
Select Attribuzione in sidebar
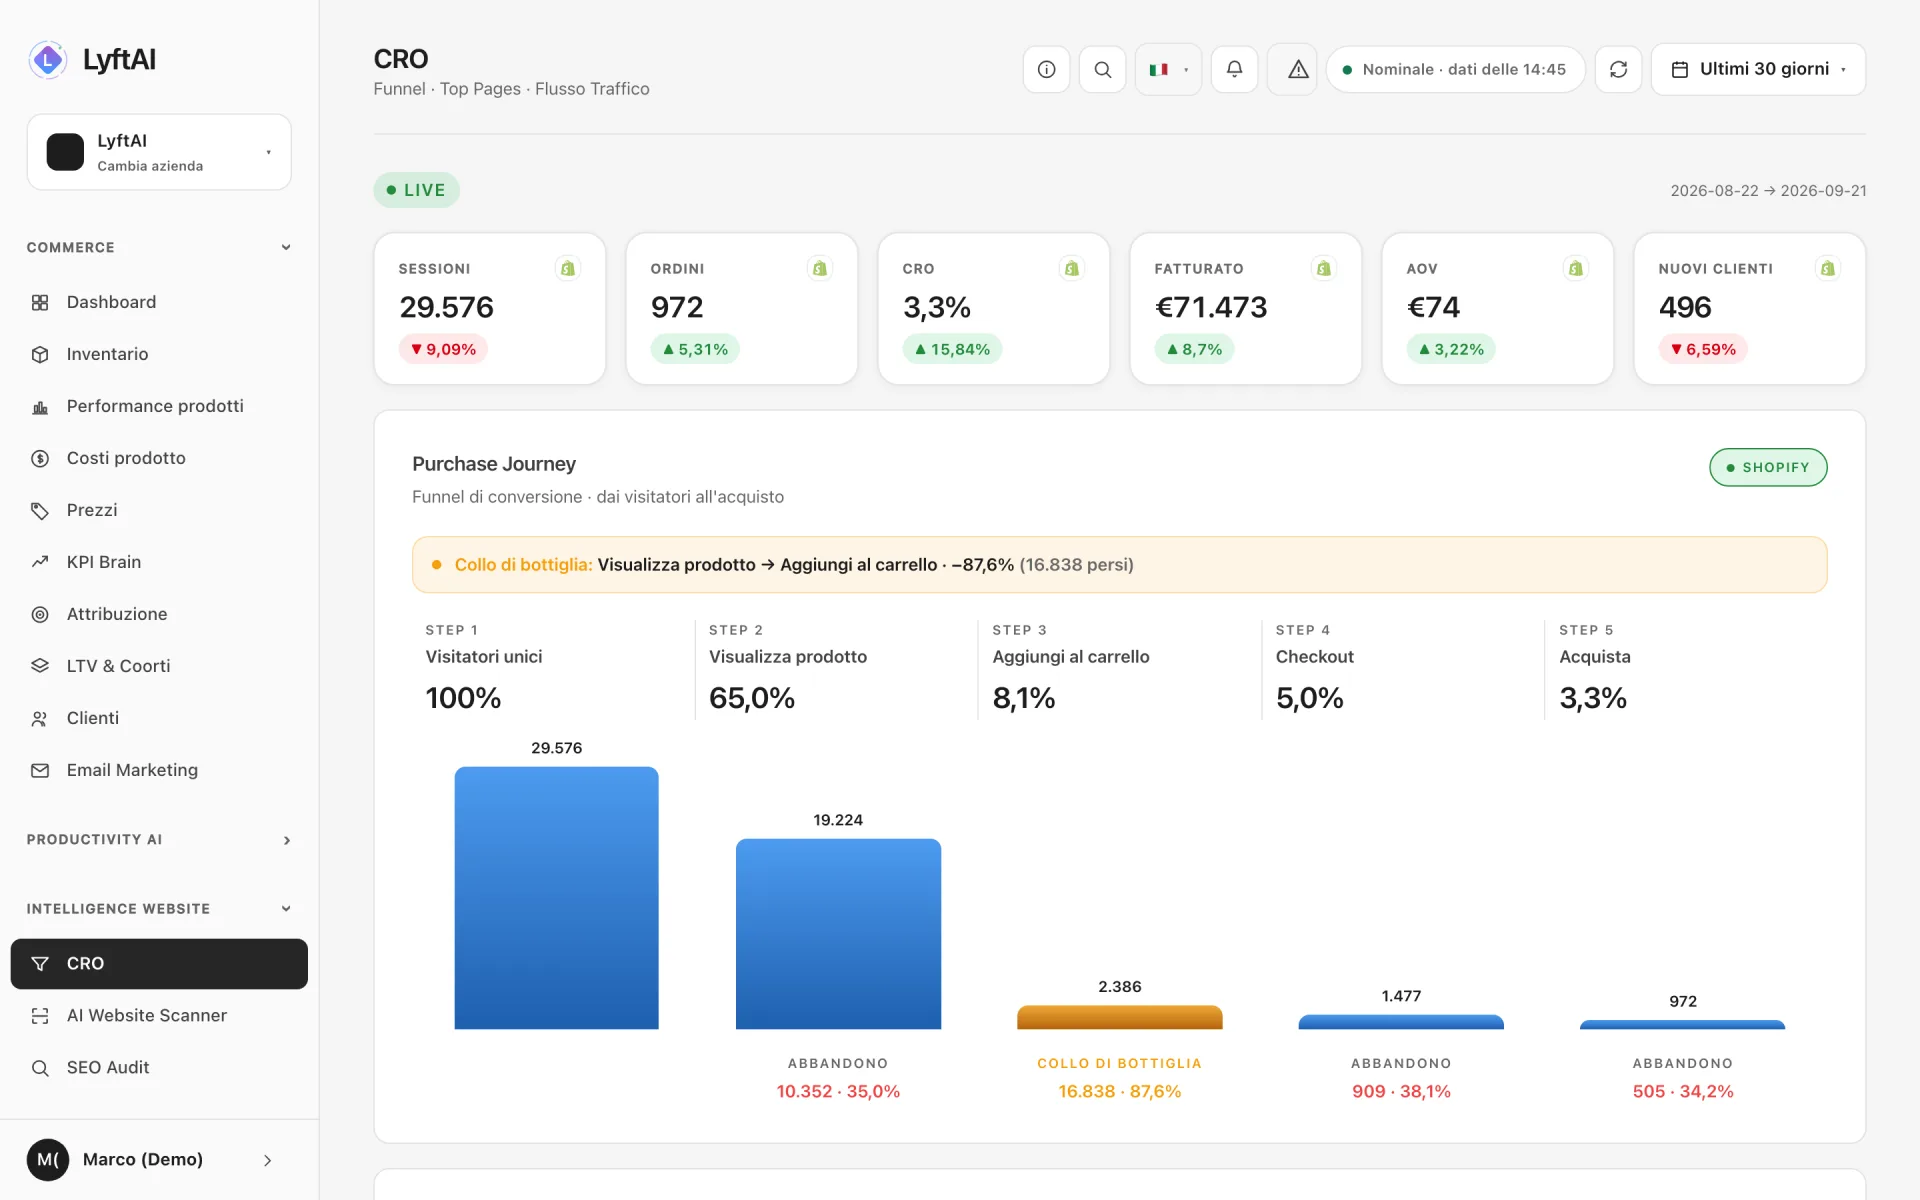click(159, 614)
